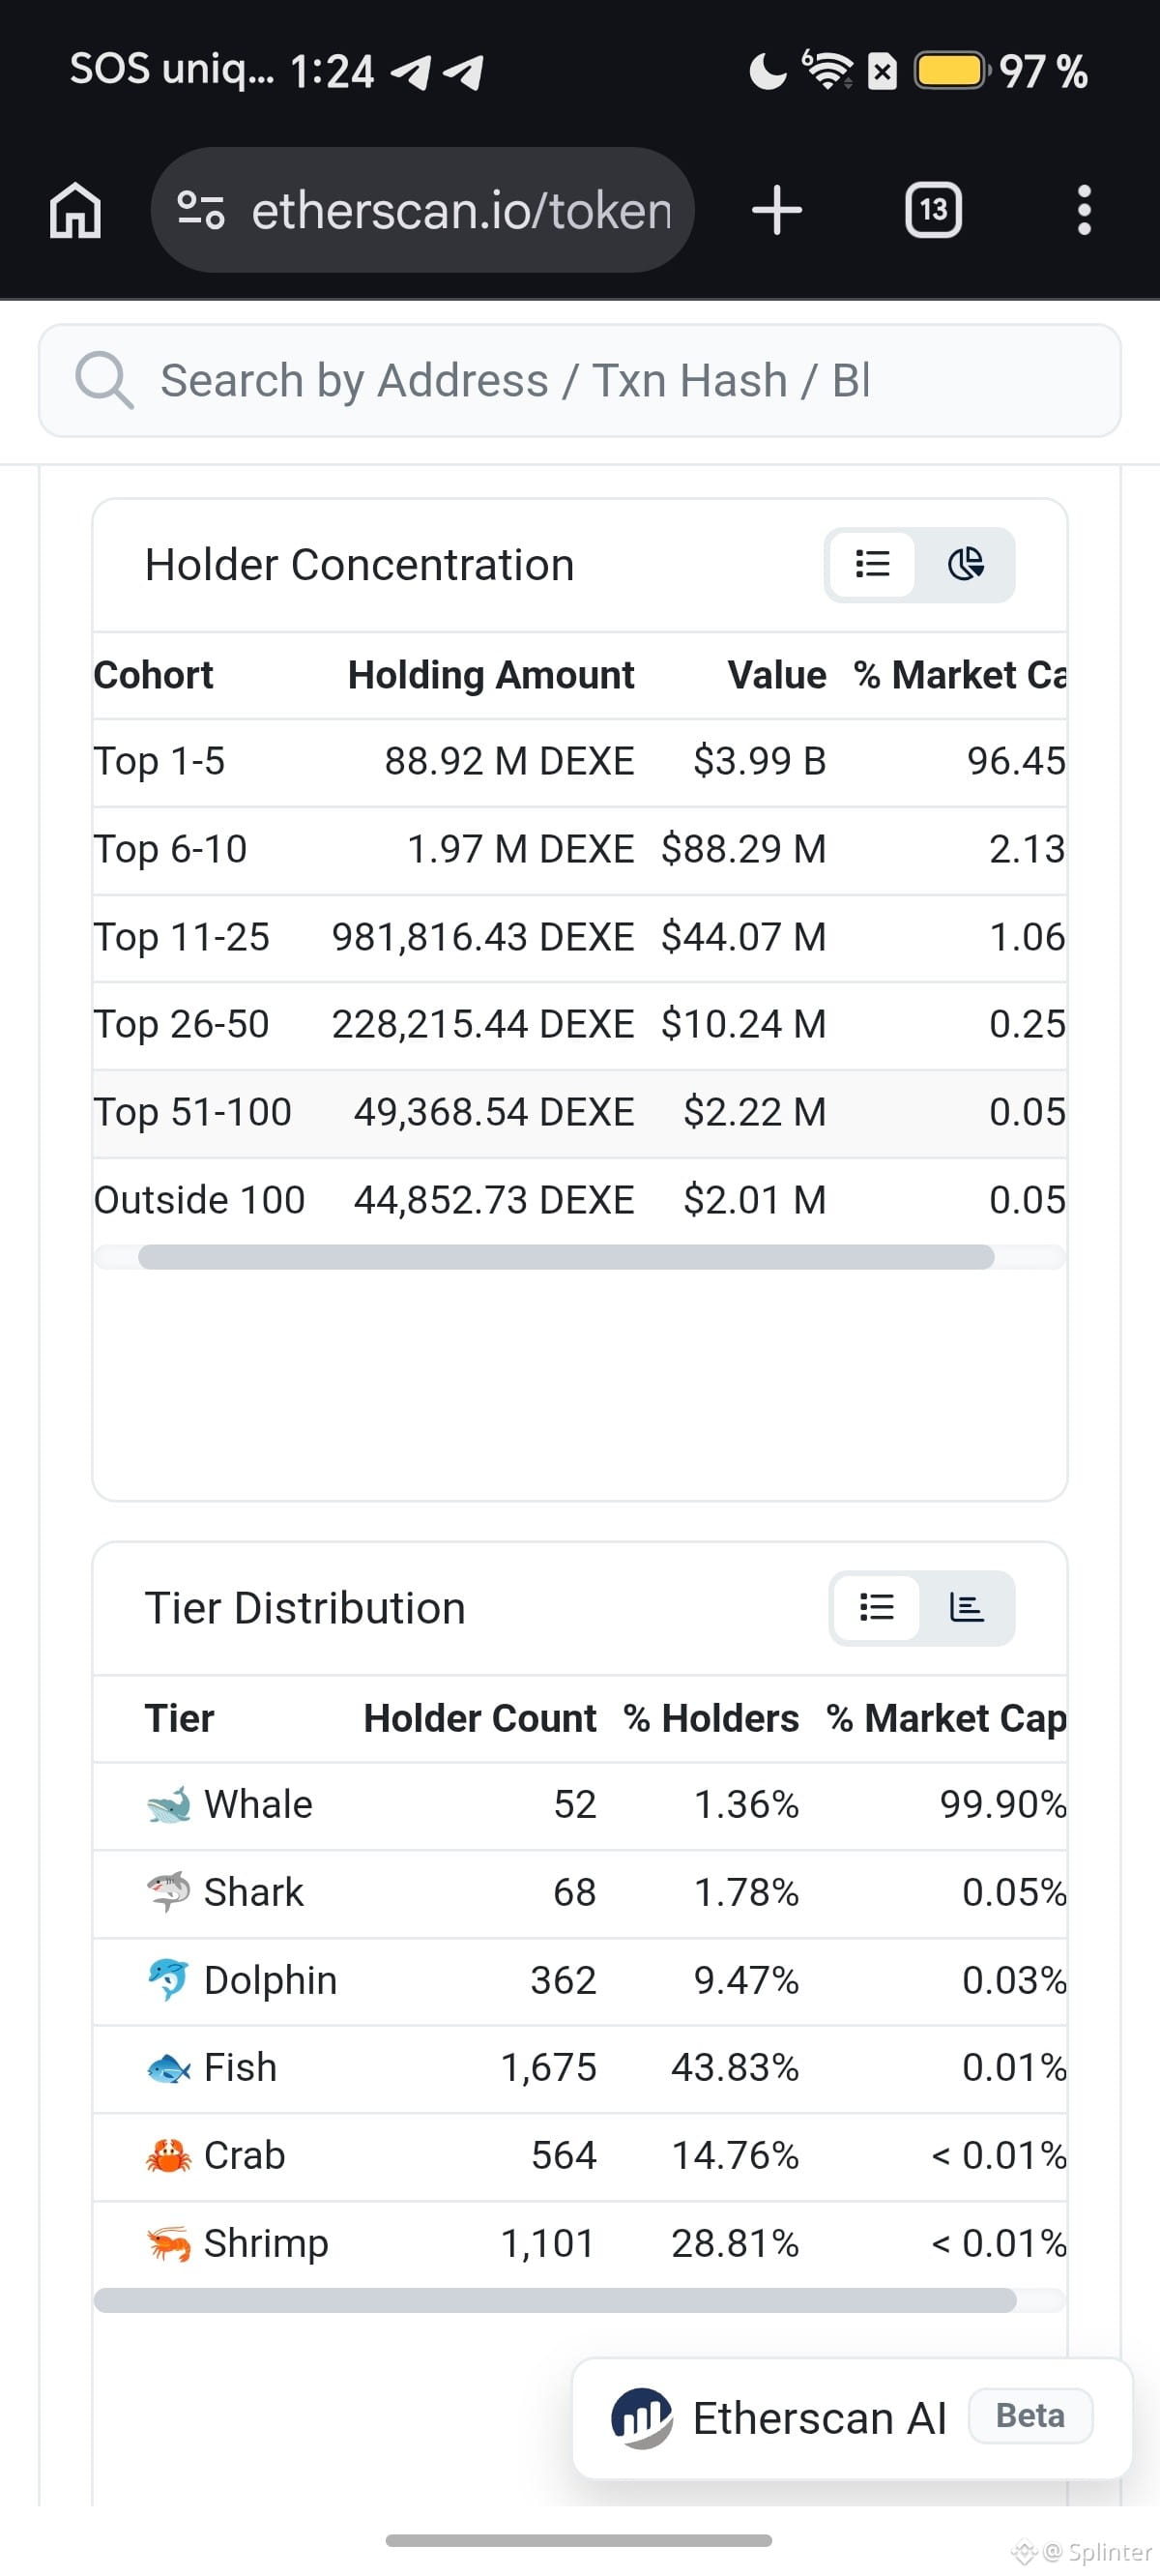Switch Tier Distribution to list view
The width and height of the screenshot is (1160, 2576).
[876, 1607]
